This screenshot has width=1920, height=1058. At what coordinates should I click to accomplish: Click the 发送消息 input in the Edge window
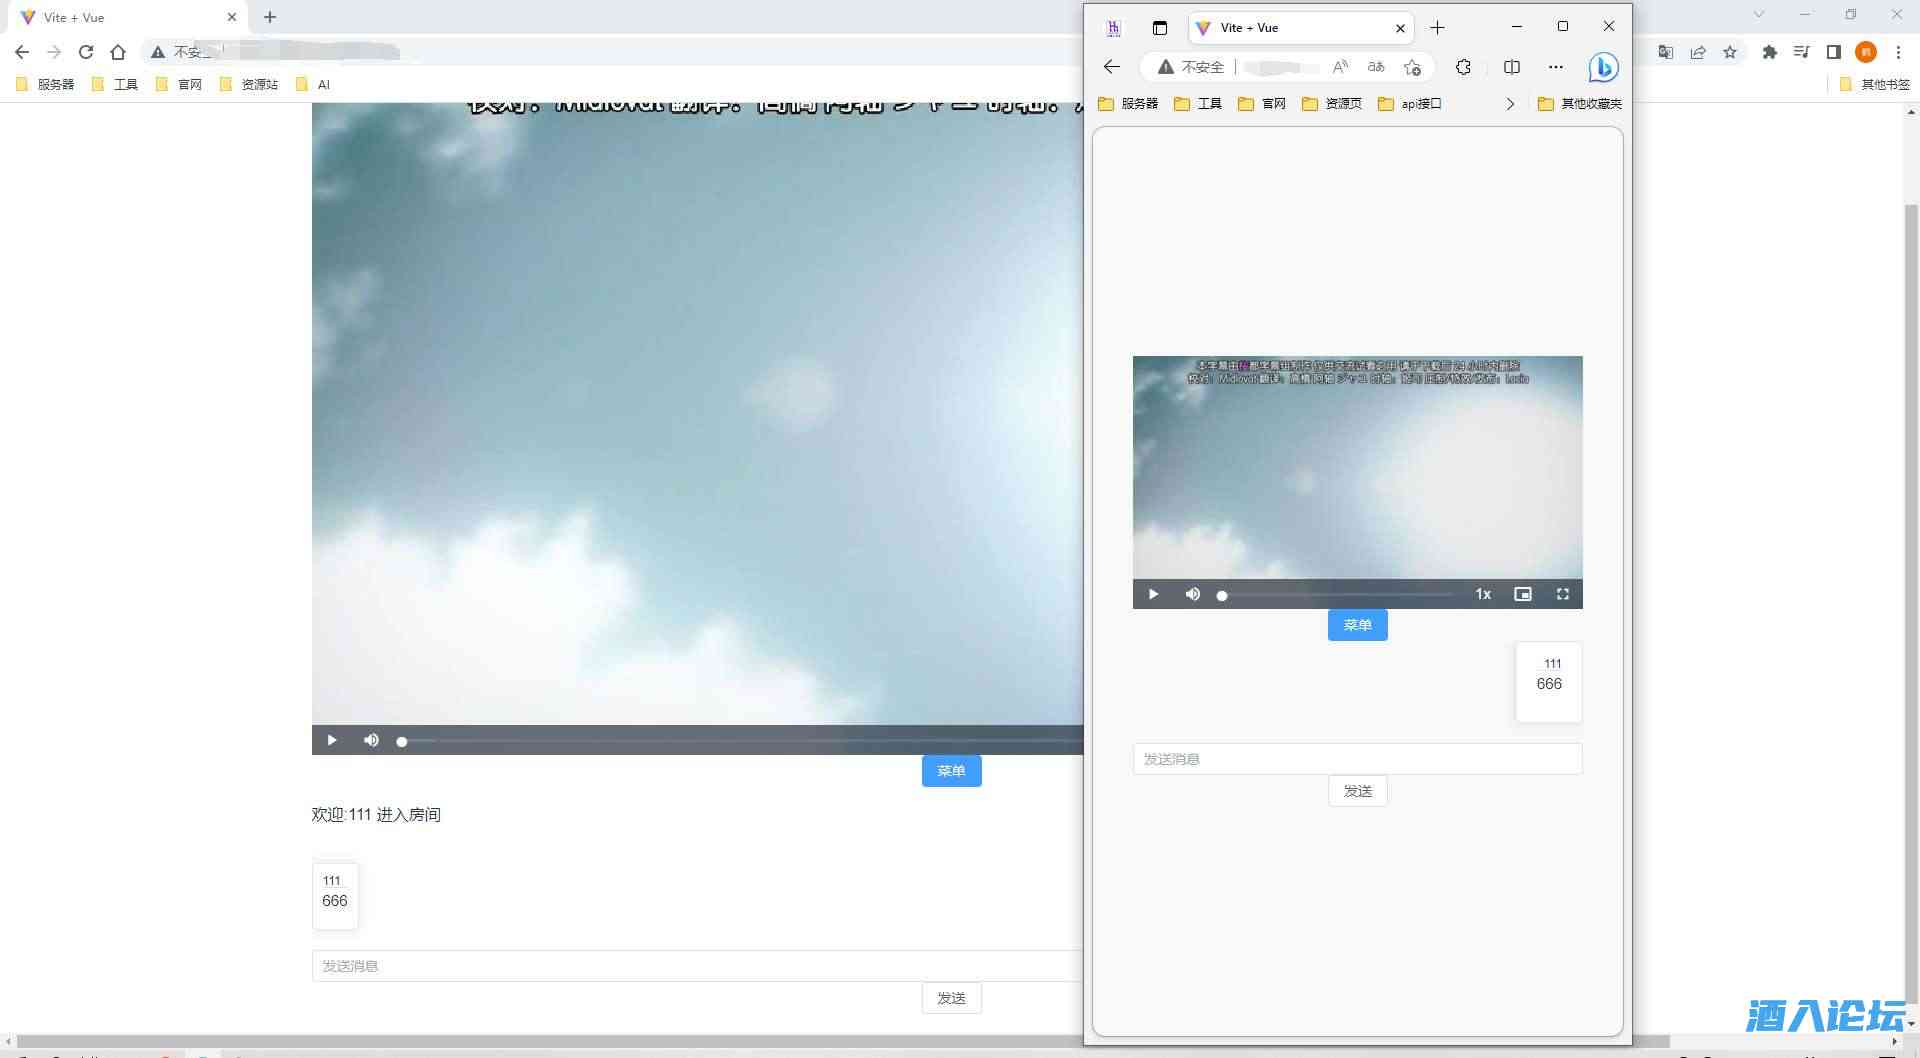tap(1357, 759)
